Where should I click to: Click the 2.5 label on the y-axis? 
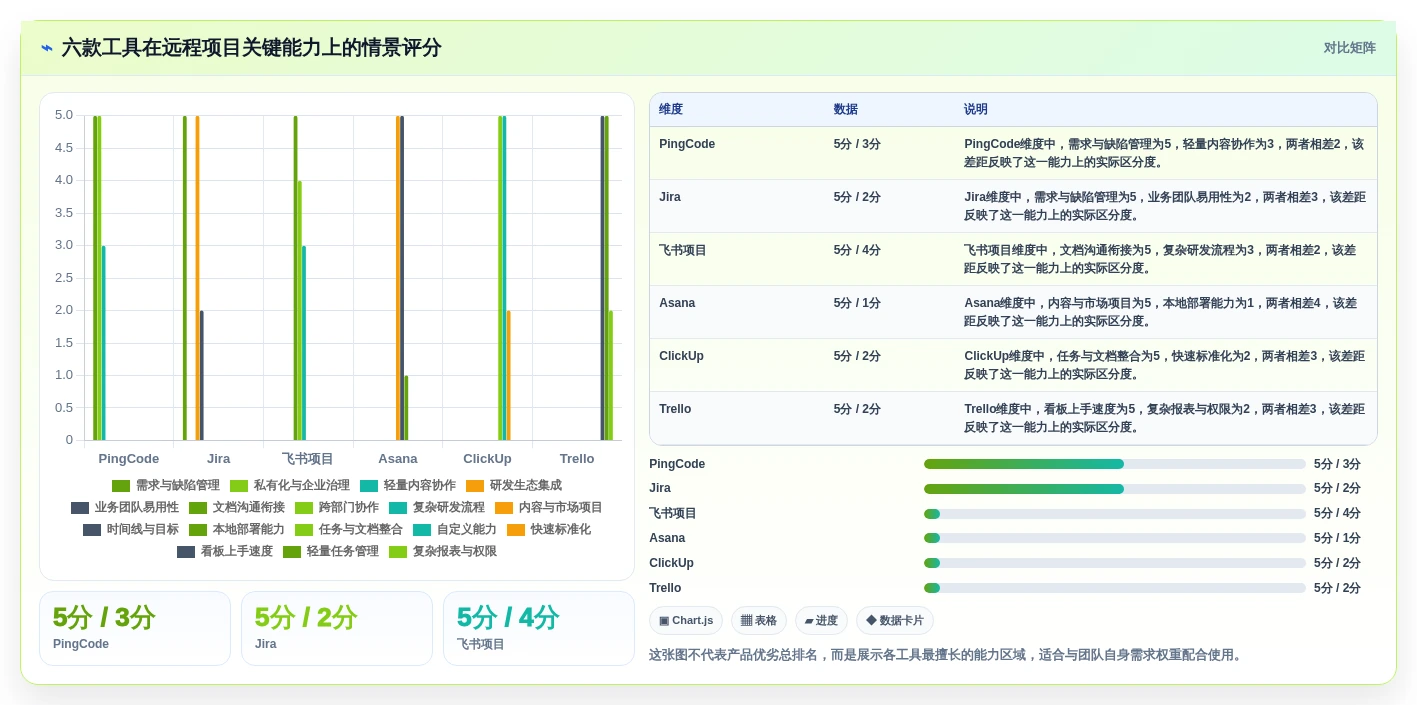coord(63,277)
